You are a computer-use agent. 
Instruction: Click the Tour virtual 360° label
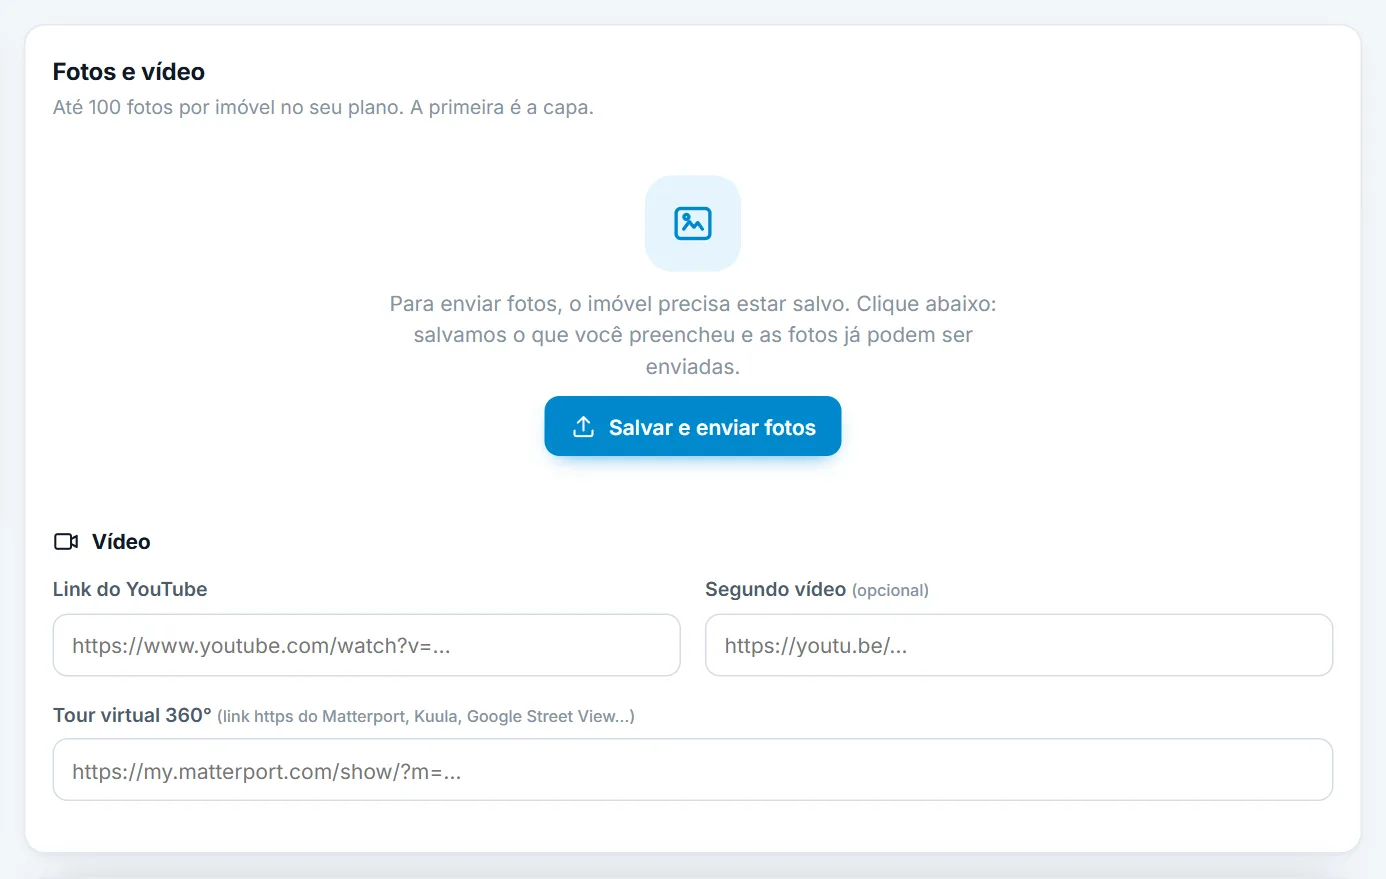coord(343,716)
